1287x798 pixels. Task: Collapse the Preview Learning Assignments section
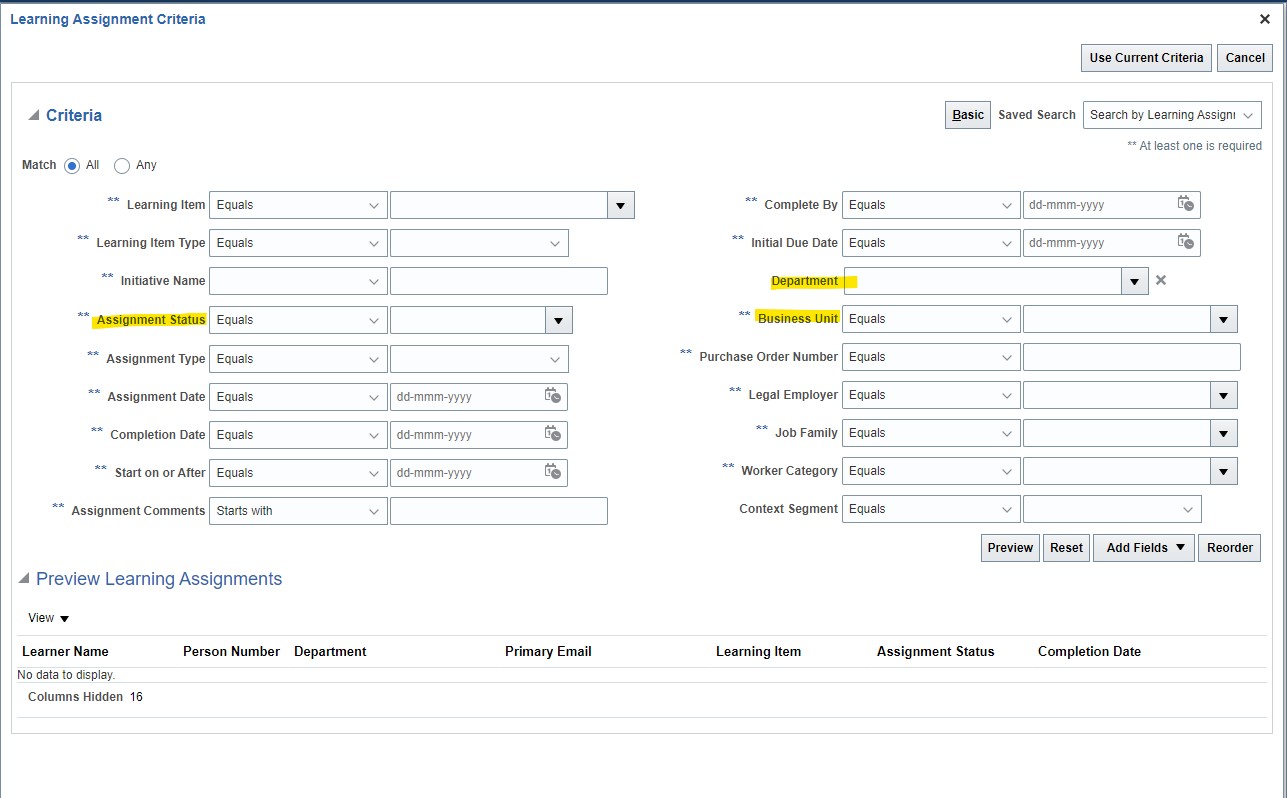click(23, 579)
